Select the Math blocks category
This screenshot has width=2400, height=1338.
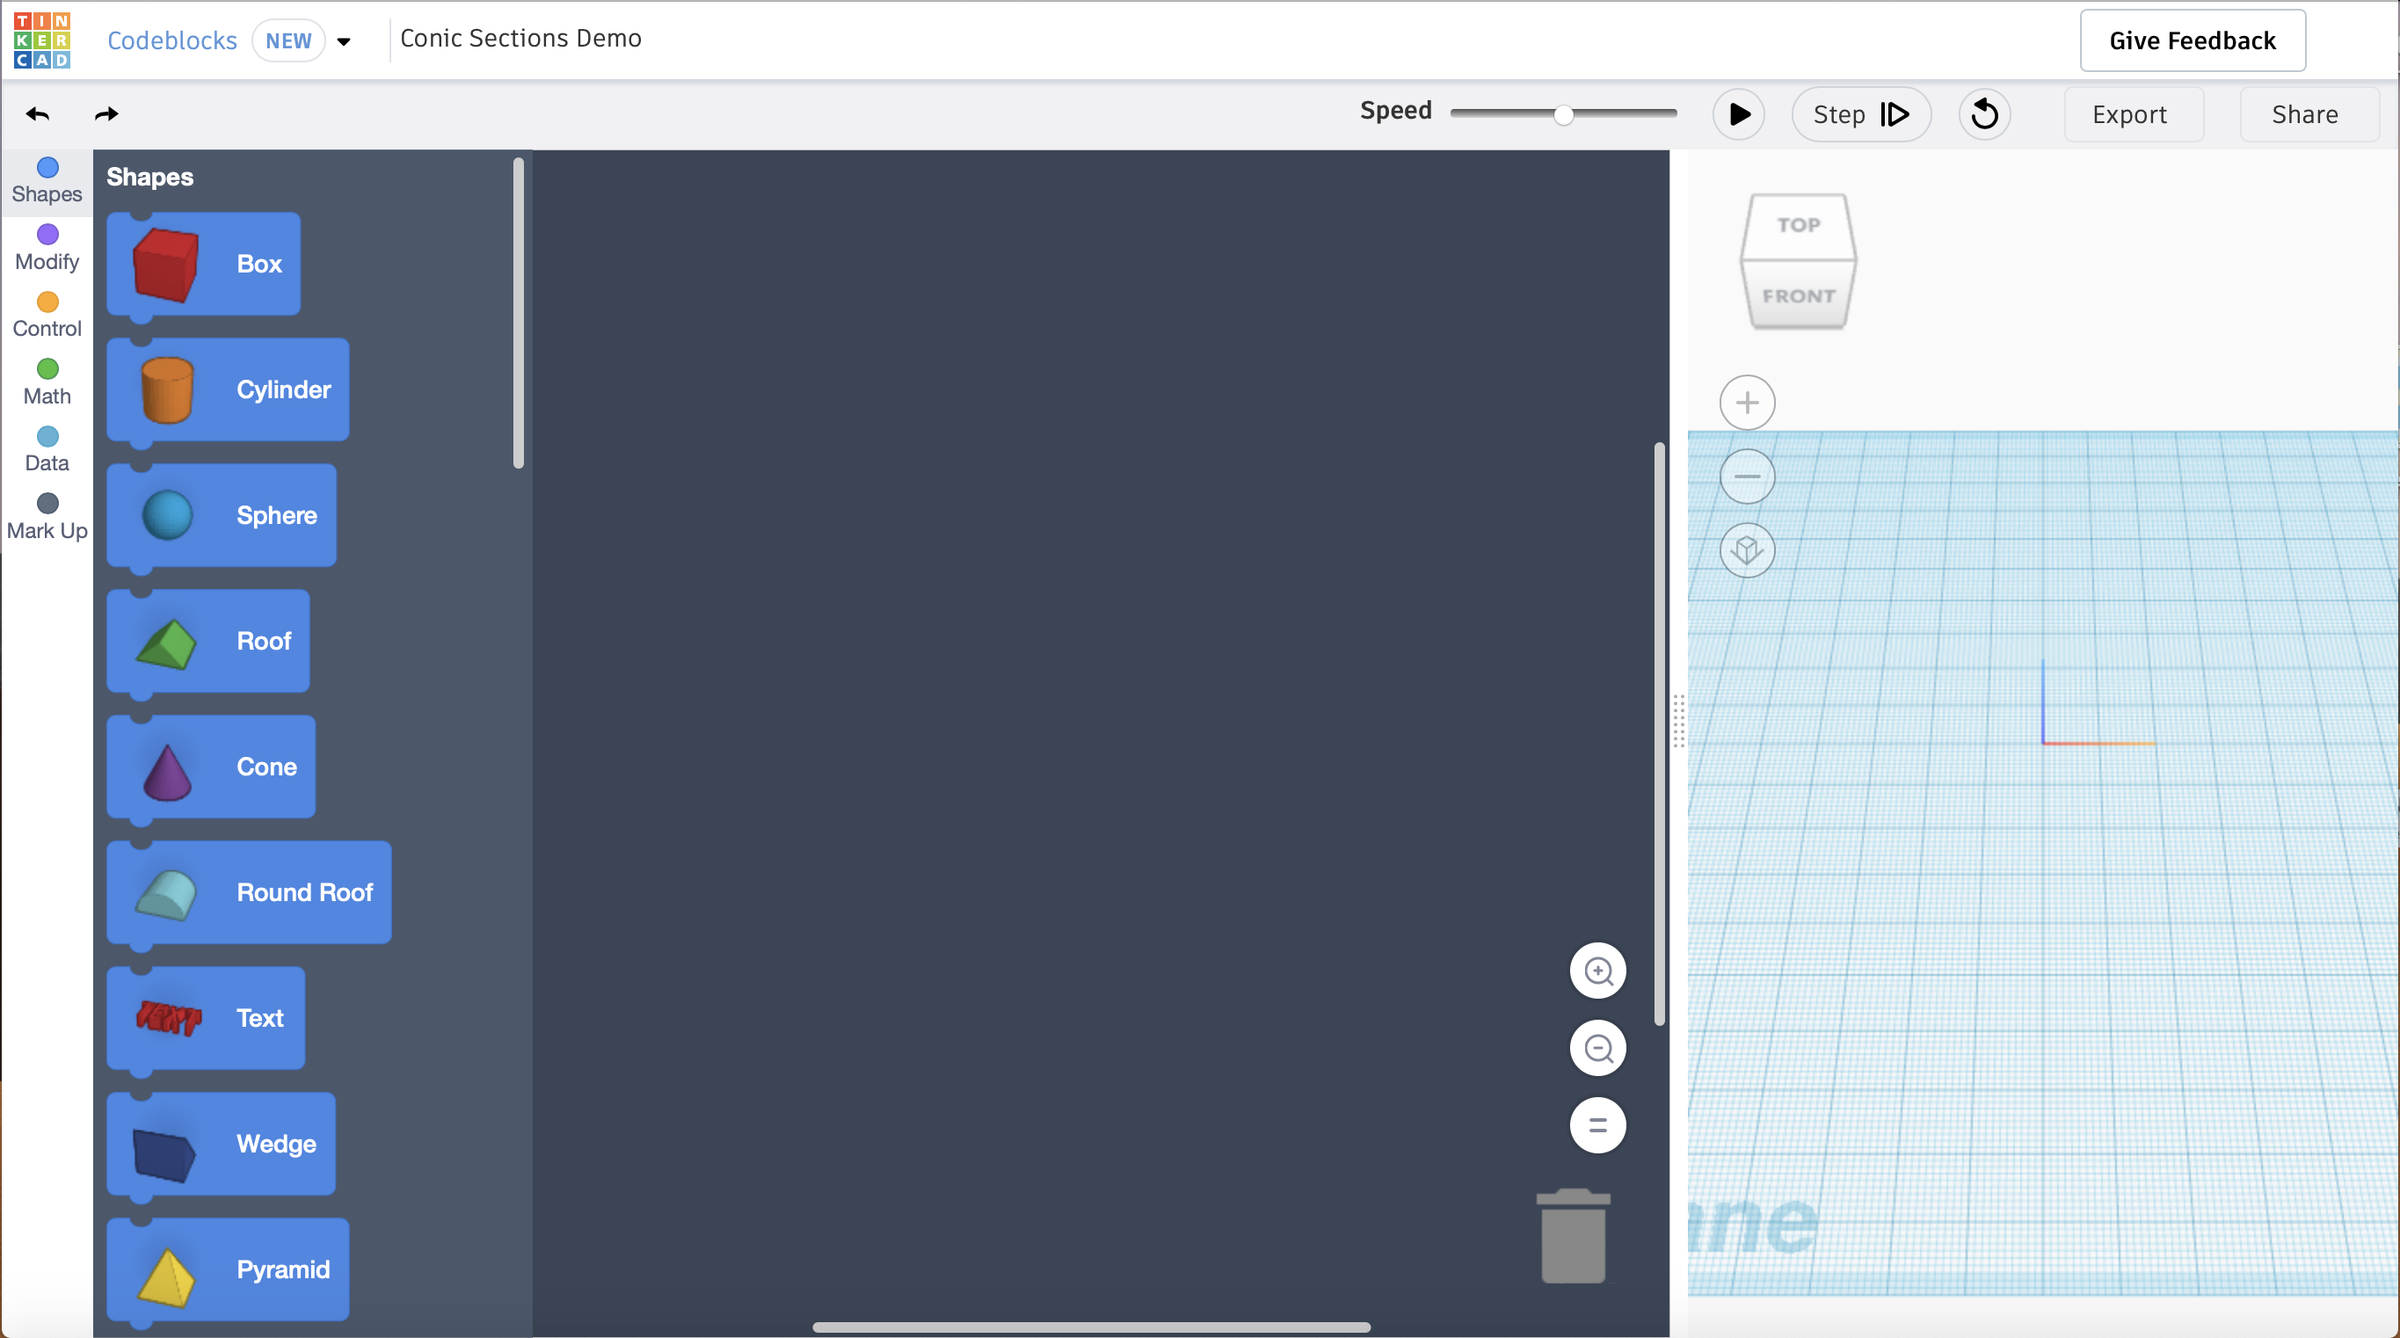(x=46, y=381)
